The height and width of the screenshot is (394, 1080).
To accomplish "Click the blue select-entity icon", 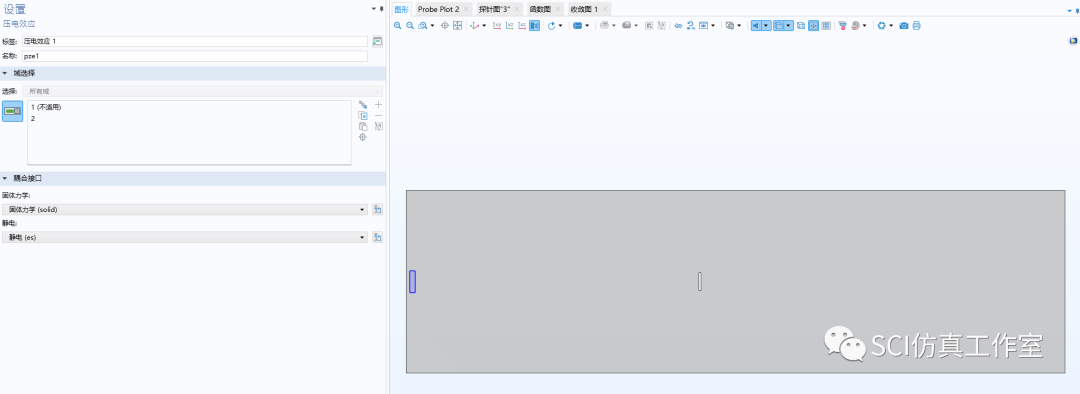I will pyautogui.click(x=577, y=25).
